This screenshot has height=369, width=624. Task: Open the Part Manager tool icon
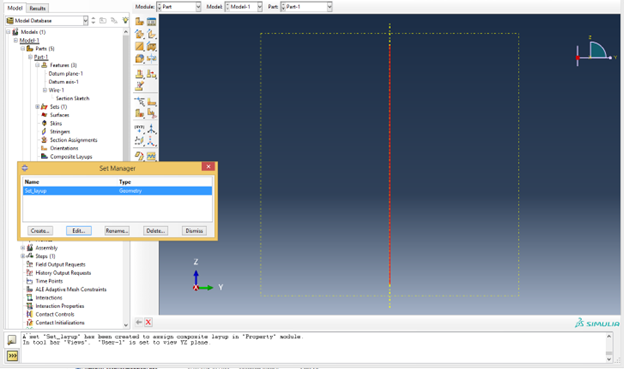click(x=152, y=21)
